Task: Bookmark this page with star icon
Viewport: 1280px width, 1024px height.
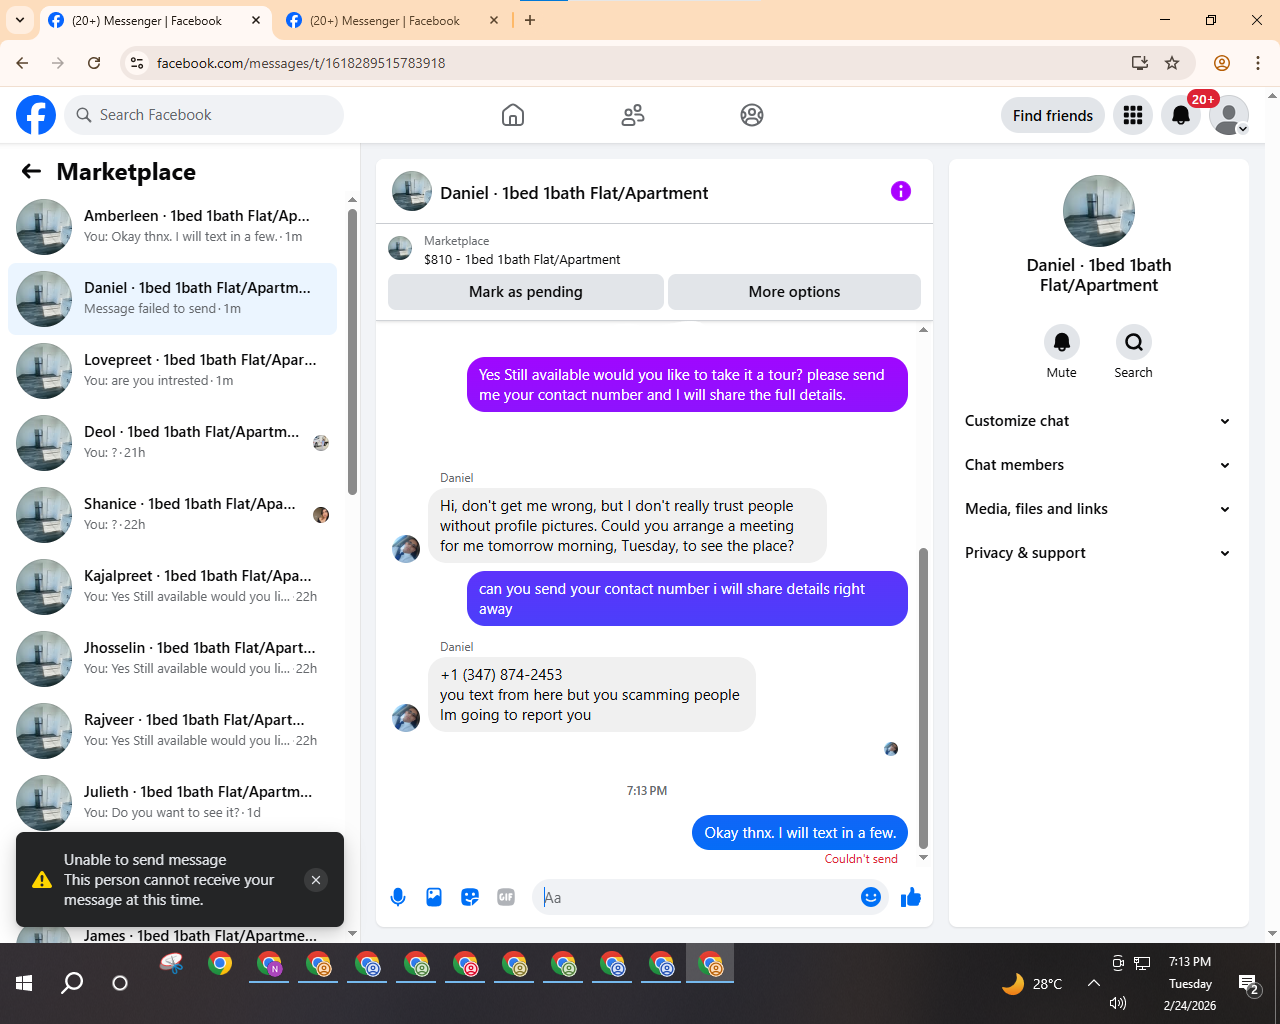Action: (1172, 63)
